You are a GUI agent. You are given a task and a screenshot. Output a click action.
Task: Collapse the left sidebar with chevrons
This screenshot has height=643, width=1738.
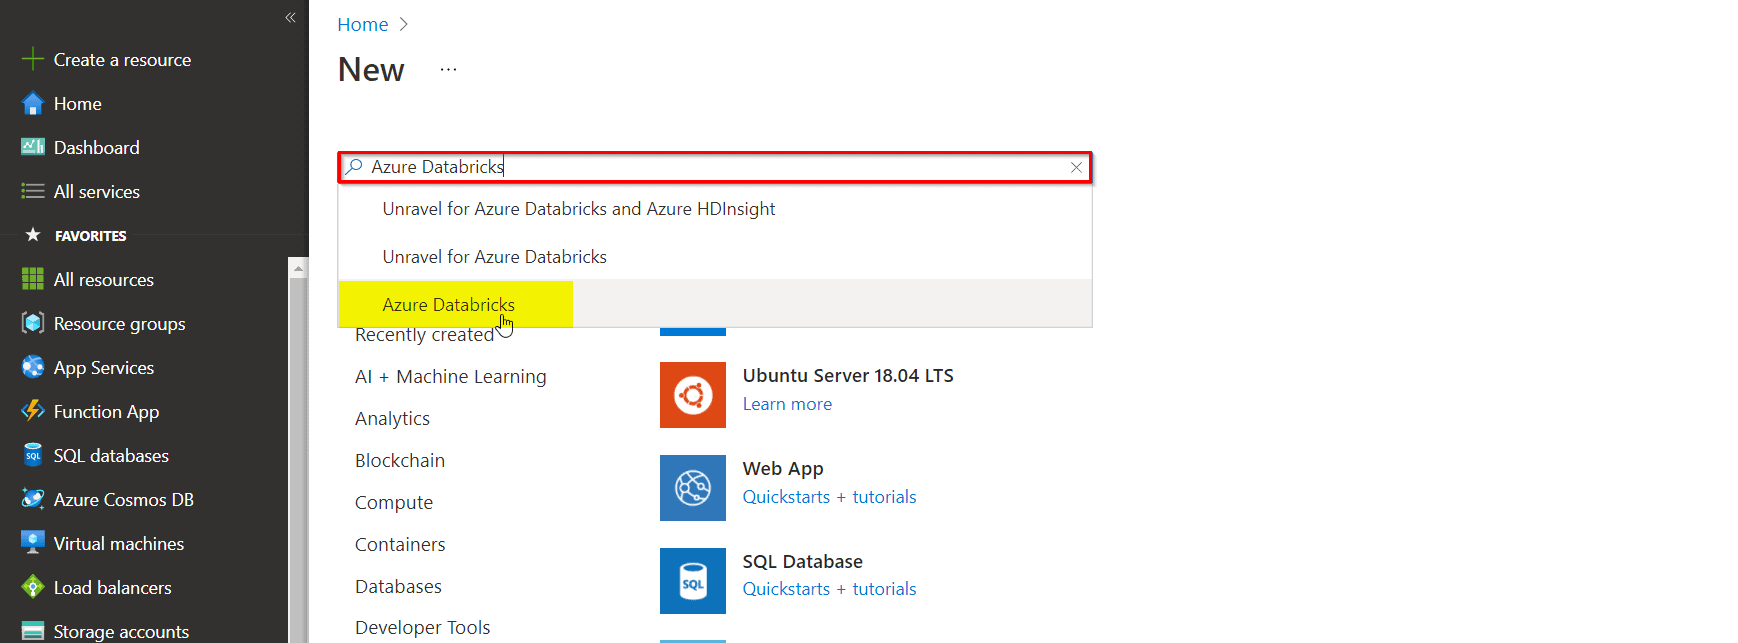click(x=290, y=17)
